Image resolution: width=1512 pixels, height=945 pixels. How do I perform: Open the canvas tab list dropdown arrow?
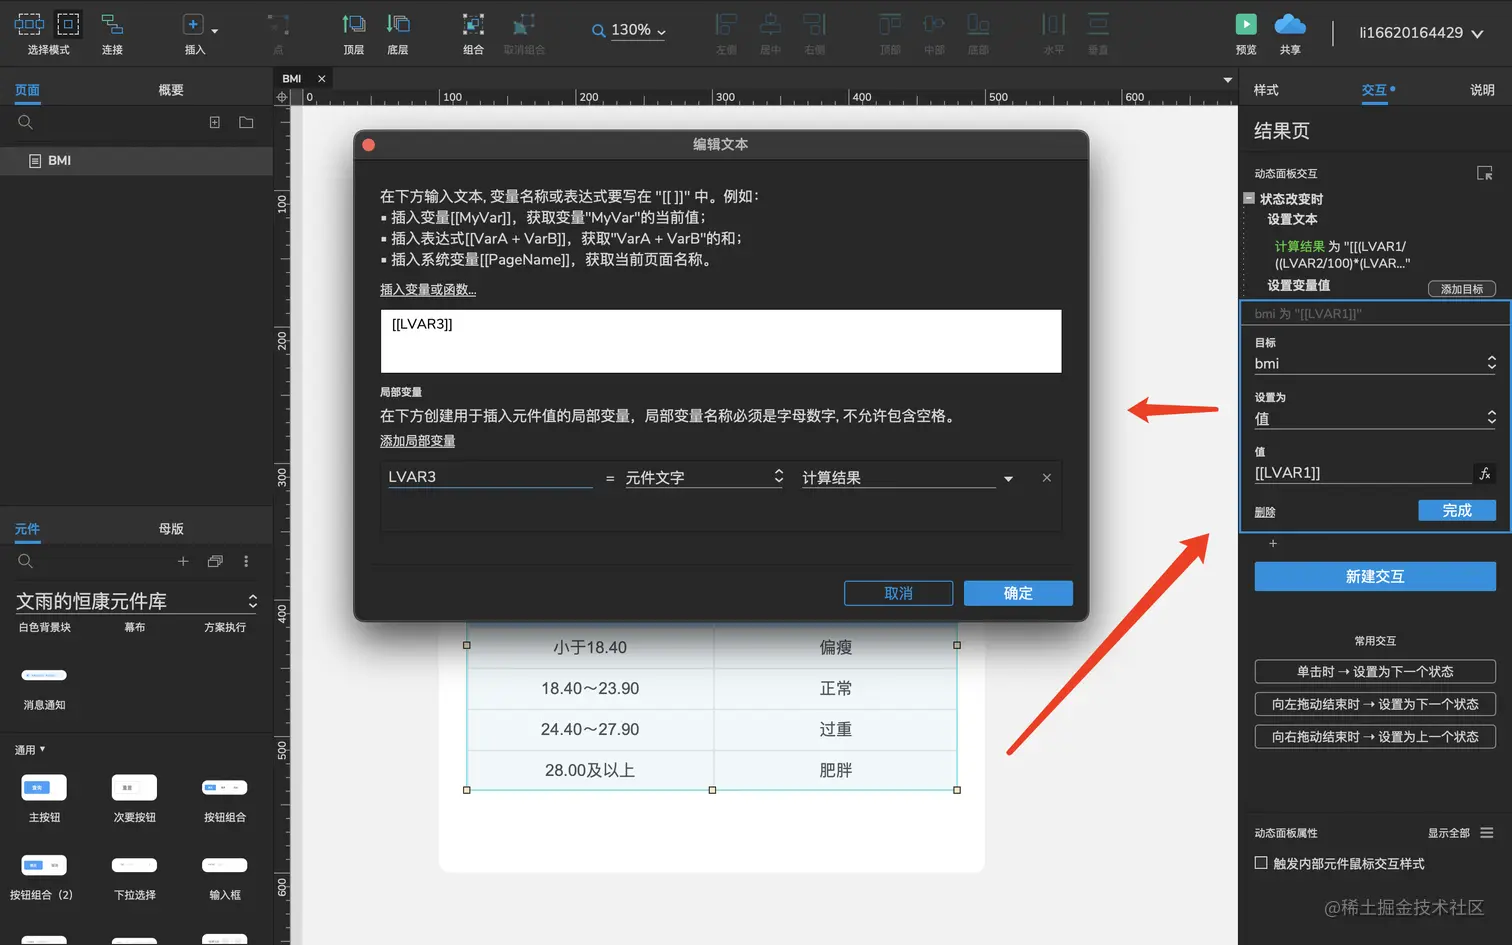click(1228, 79)
